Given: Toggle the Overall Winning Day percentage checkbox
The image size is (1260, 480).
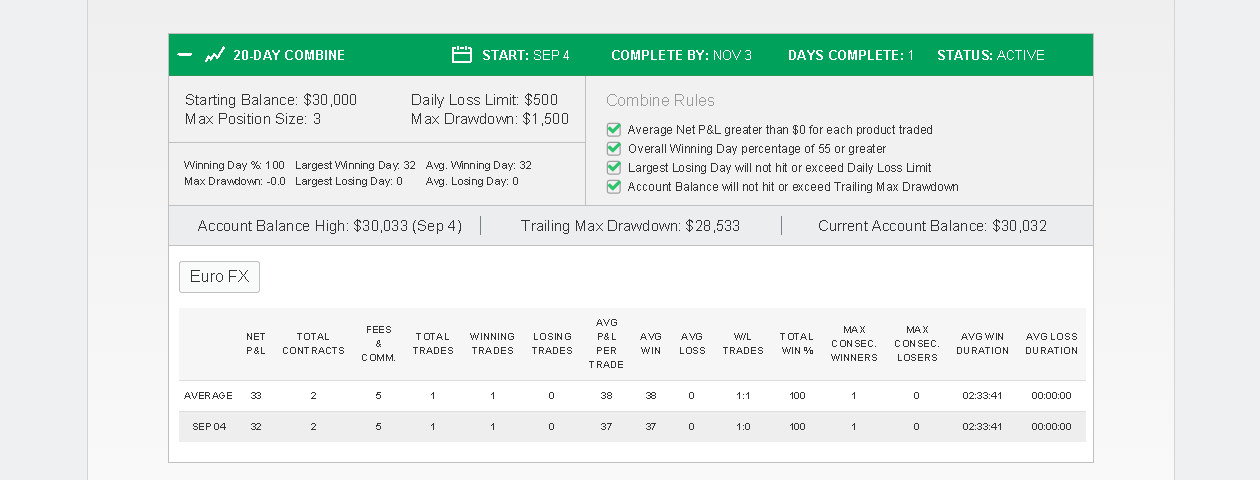Looking at the screenshot, I should pos(614,149).
